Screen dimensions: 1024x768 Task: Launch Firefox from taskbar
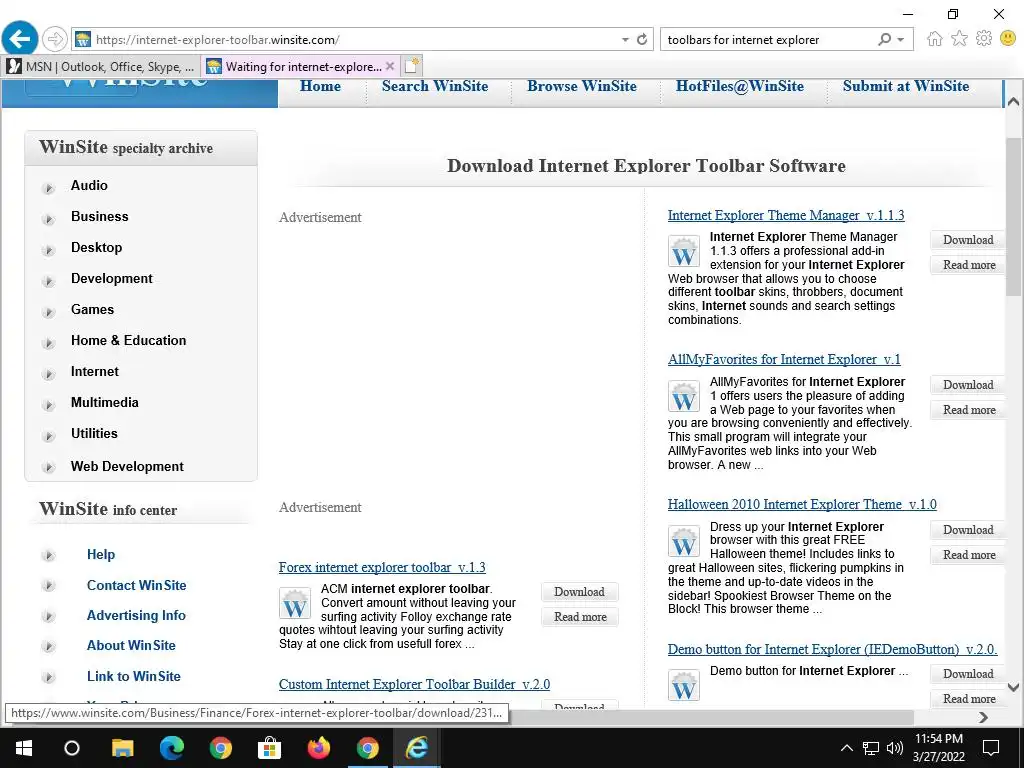coord(319,748)
